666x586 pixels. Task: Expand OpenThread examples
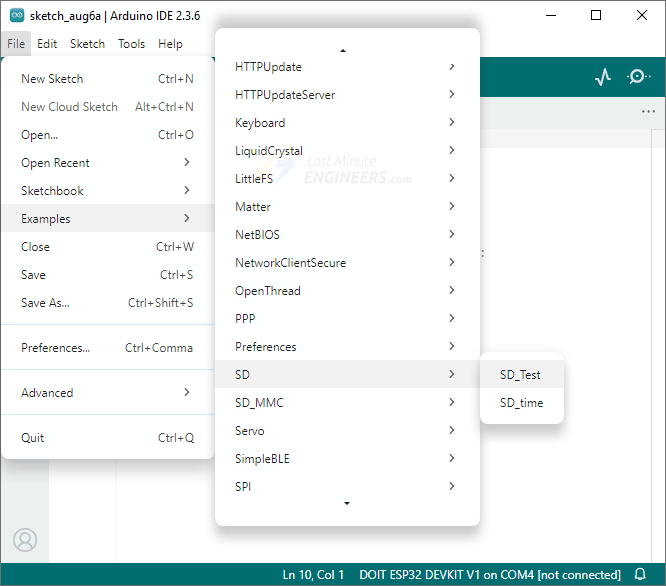pyautogui.click(x=347, y=291)
